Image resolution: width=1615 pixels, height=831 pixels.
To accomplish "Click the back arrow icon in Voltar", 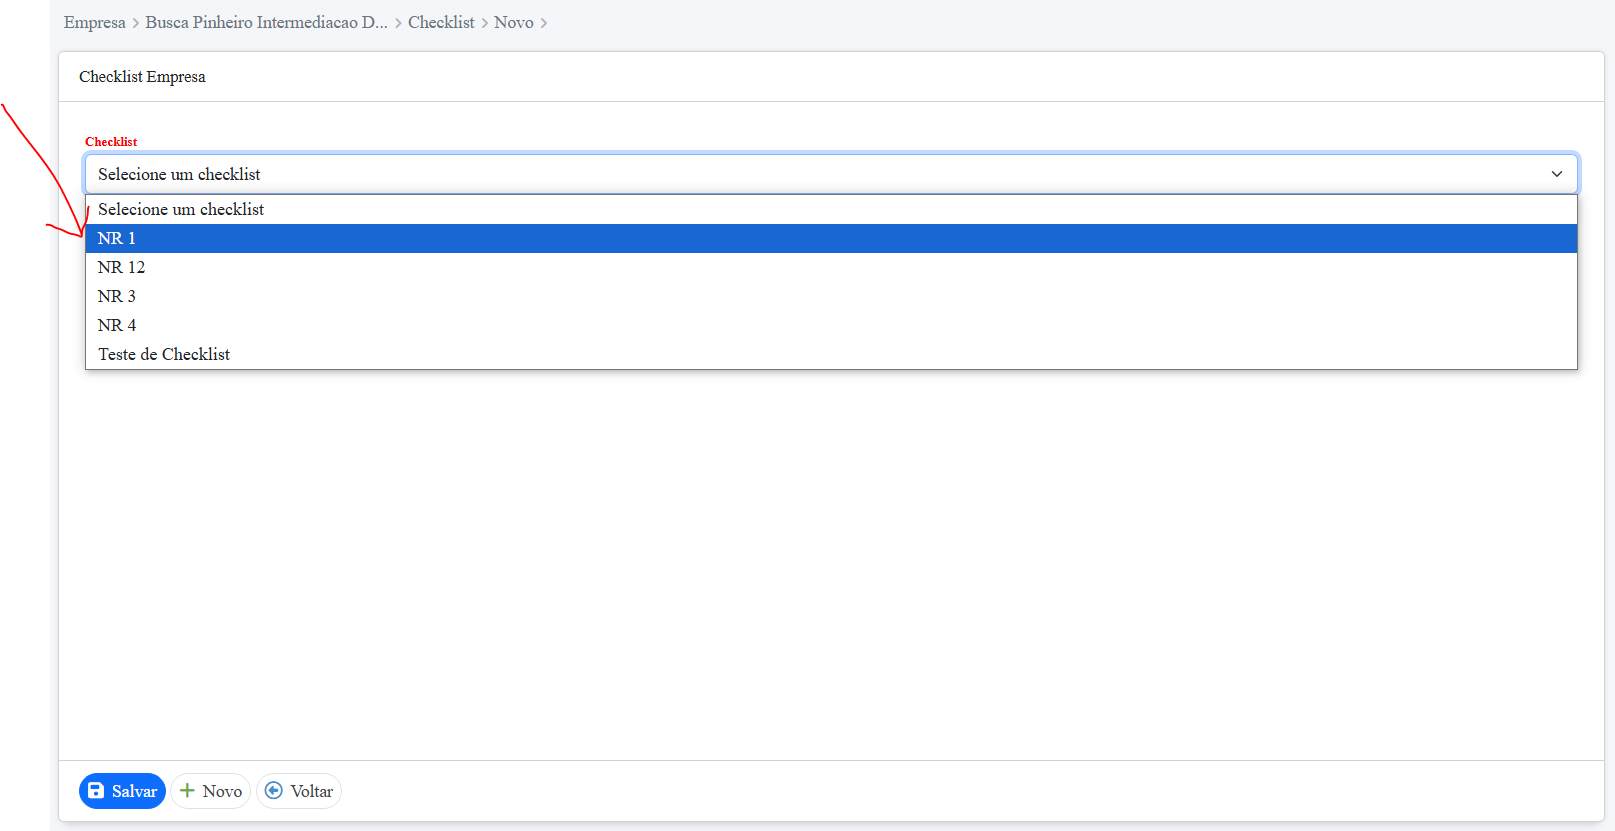I will coord(273,791).
